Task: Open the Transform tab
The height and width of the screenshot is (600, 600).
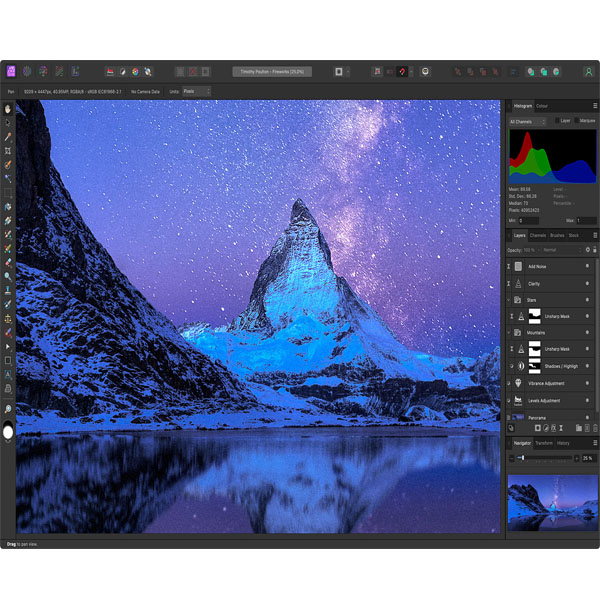Action: 544,442
